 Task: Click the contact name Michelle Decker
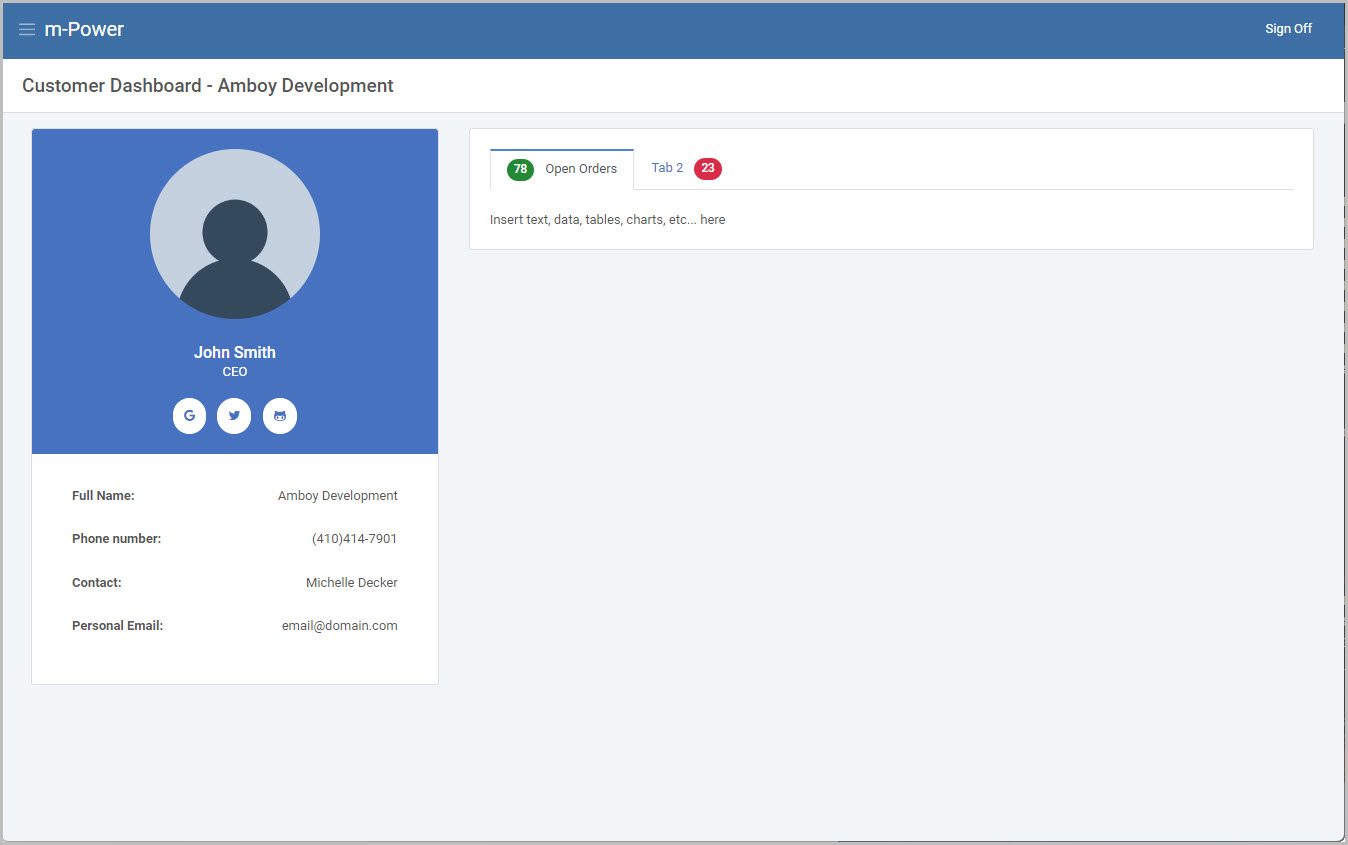pos(352,583)
